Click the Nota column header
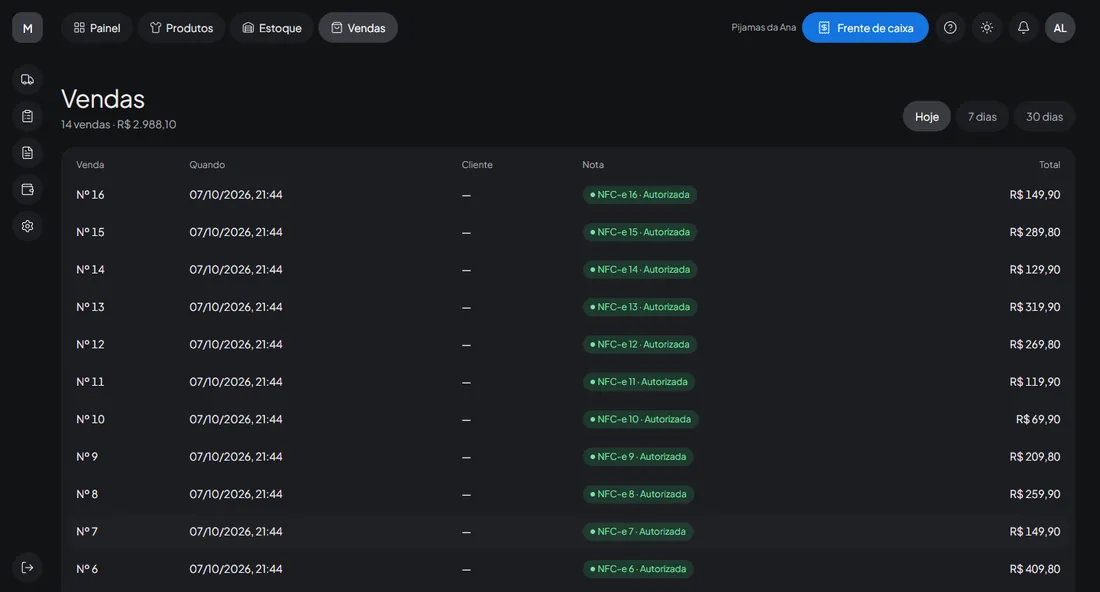1100x592 pixels. point(593,165)
